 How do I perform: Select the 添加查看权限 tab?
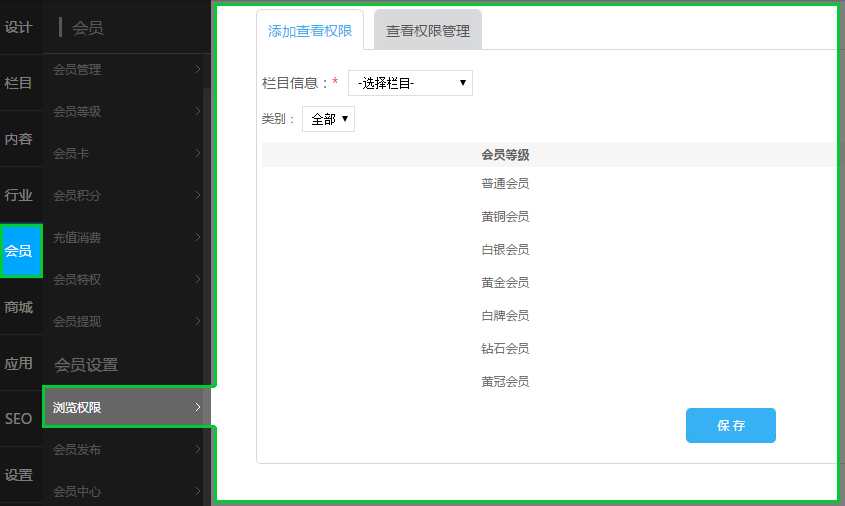pyautogui.click(x=310, y=31)
